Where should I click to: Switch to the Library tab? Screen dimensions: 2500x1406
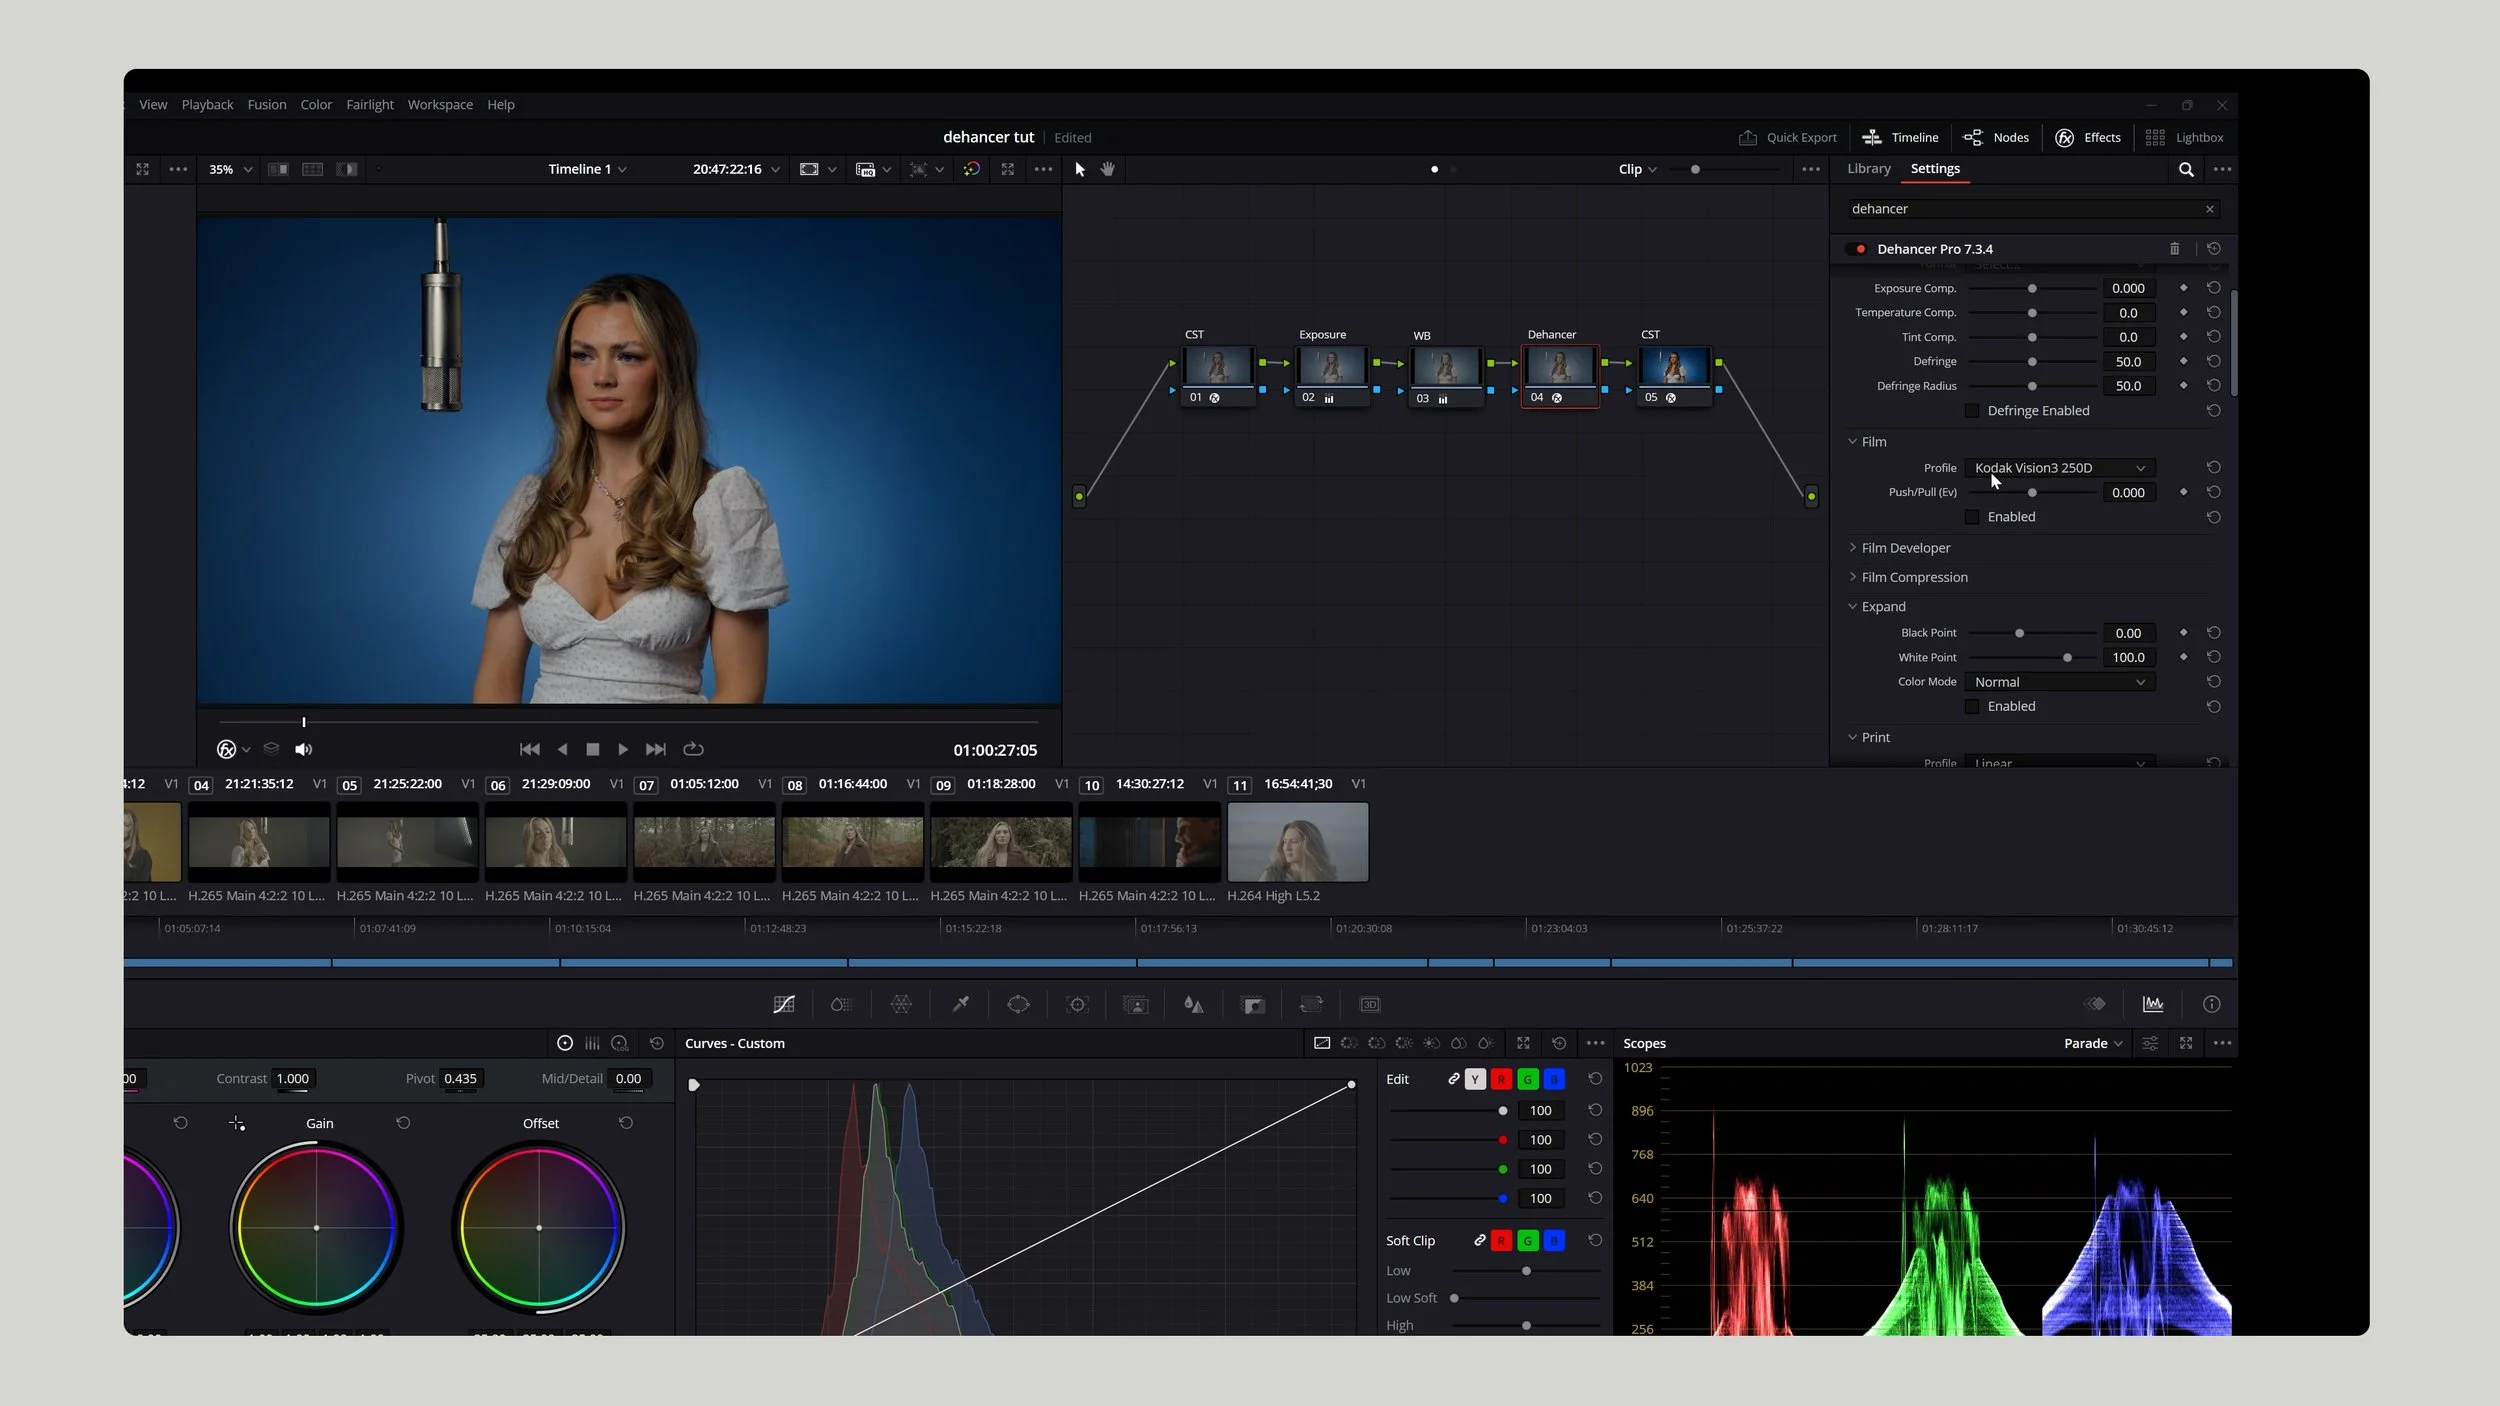(x=1868, y=169)
